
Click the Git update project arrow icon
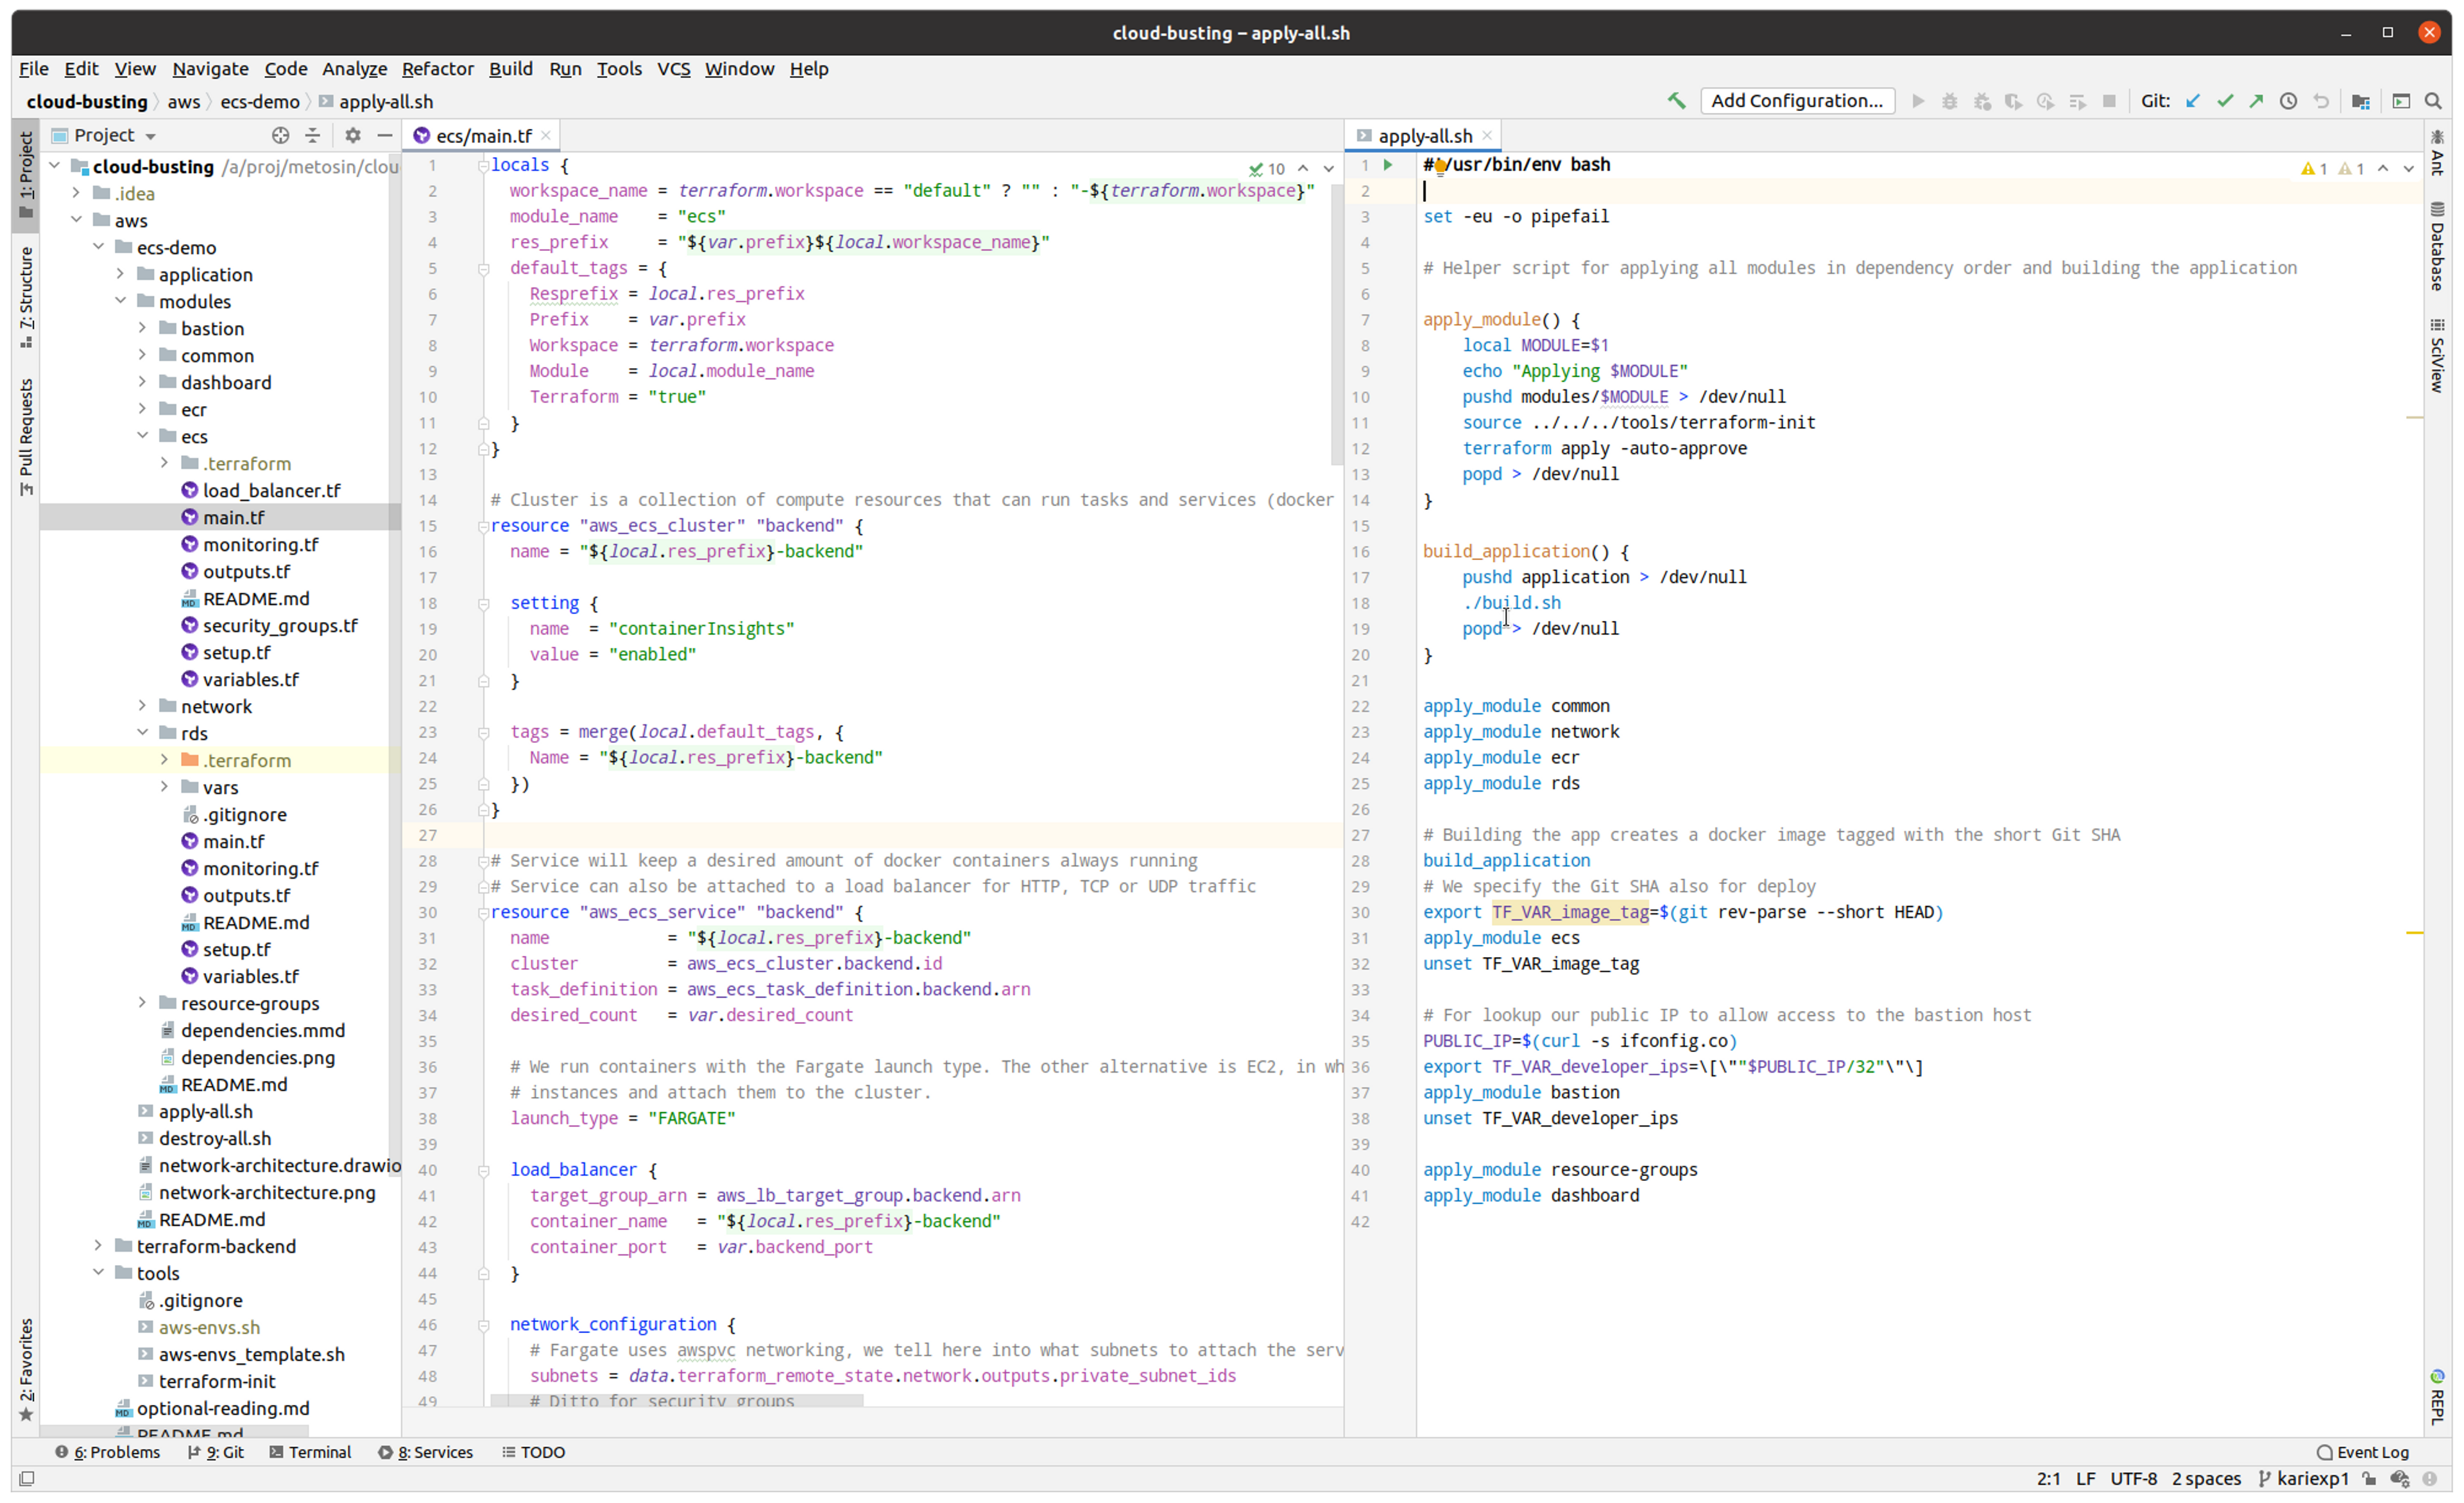pos(2192,101)
